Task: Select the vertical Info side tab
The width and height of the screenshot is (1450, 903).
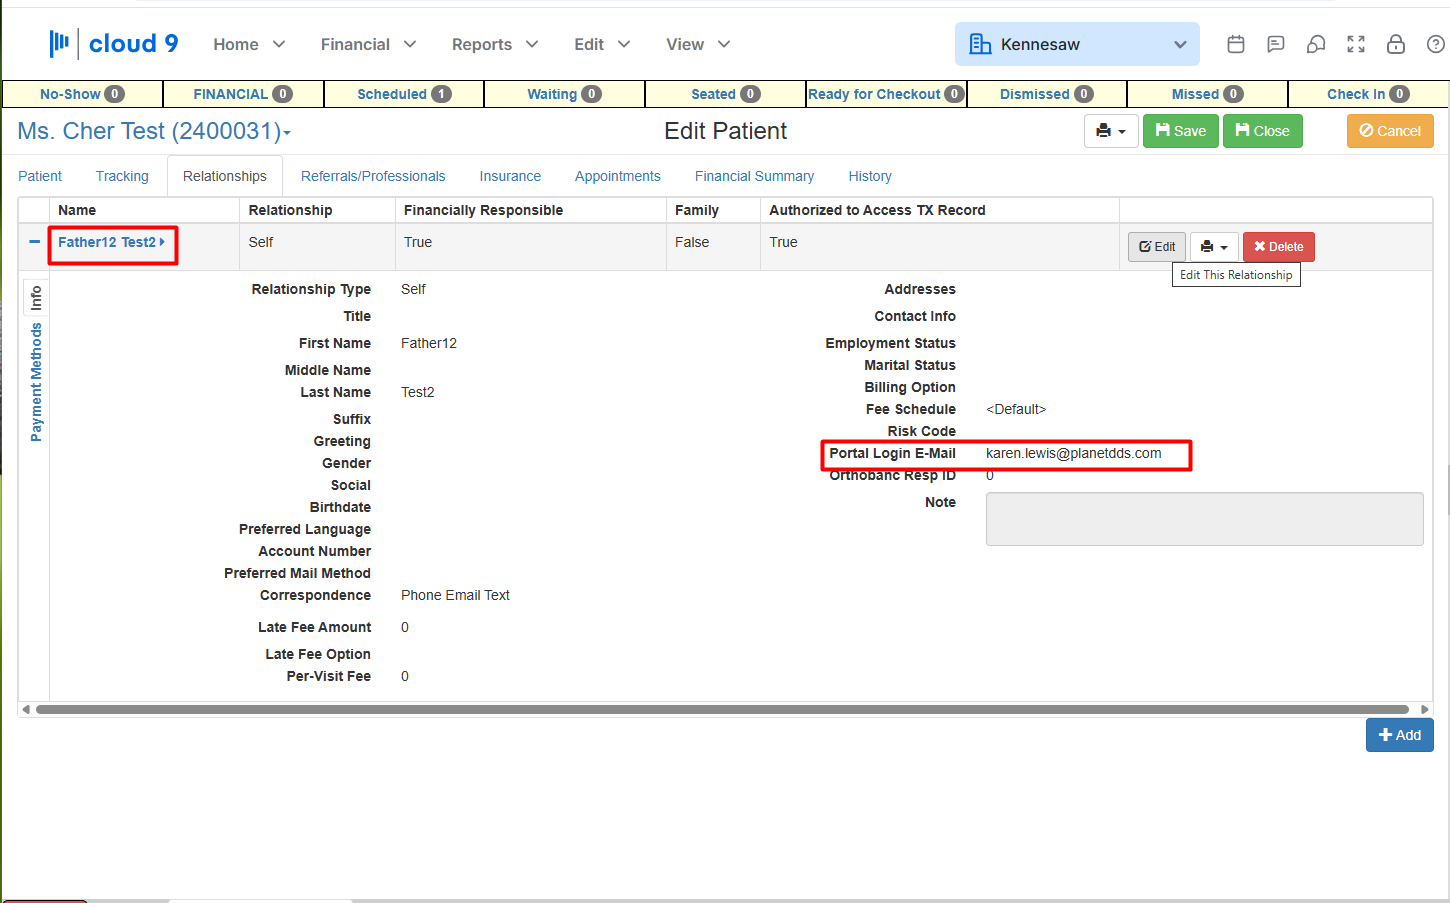Action: 36,298
